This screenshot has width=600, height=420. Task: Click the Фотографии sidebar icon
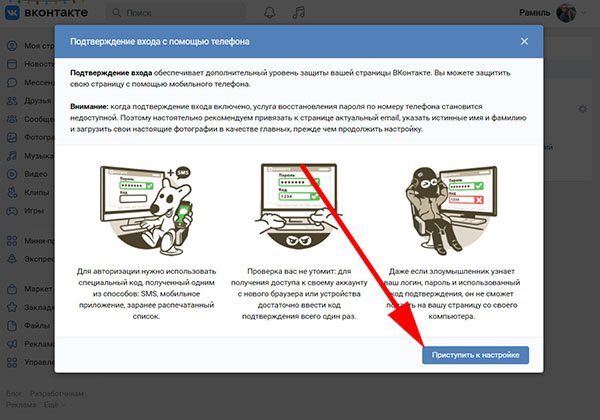(12, 137)
